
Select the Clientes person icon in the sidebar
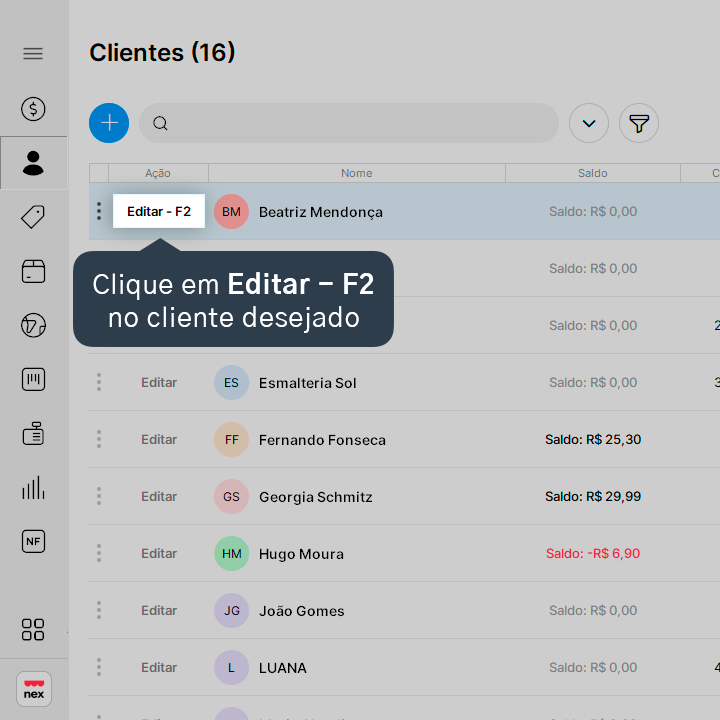(33, 163)
